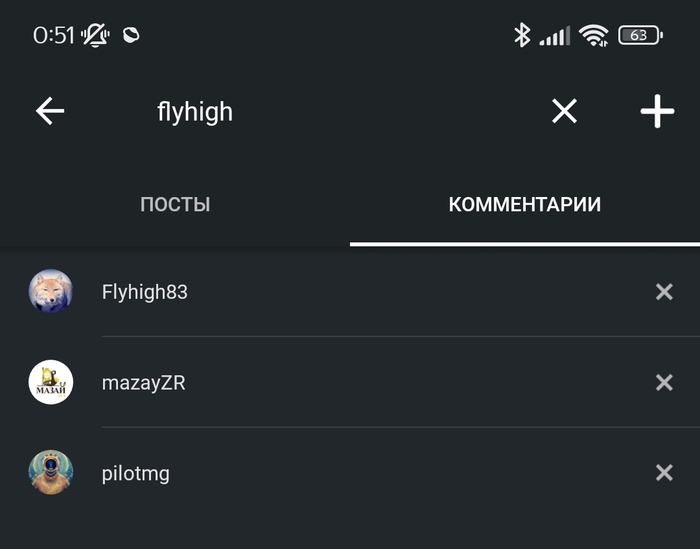Tap the plus add icon
Viewport: 700px width, 549px height.
(x=657, y=111)
